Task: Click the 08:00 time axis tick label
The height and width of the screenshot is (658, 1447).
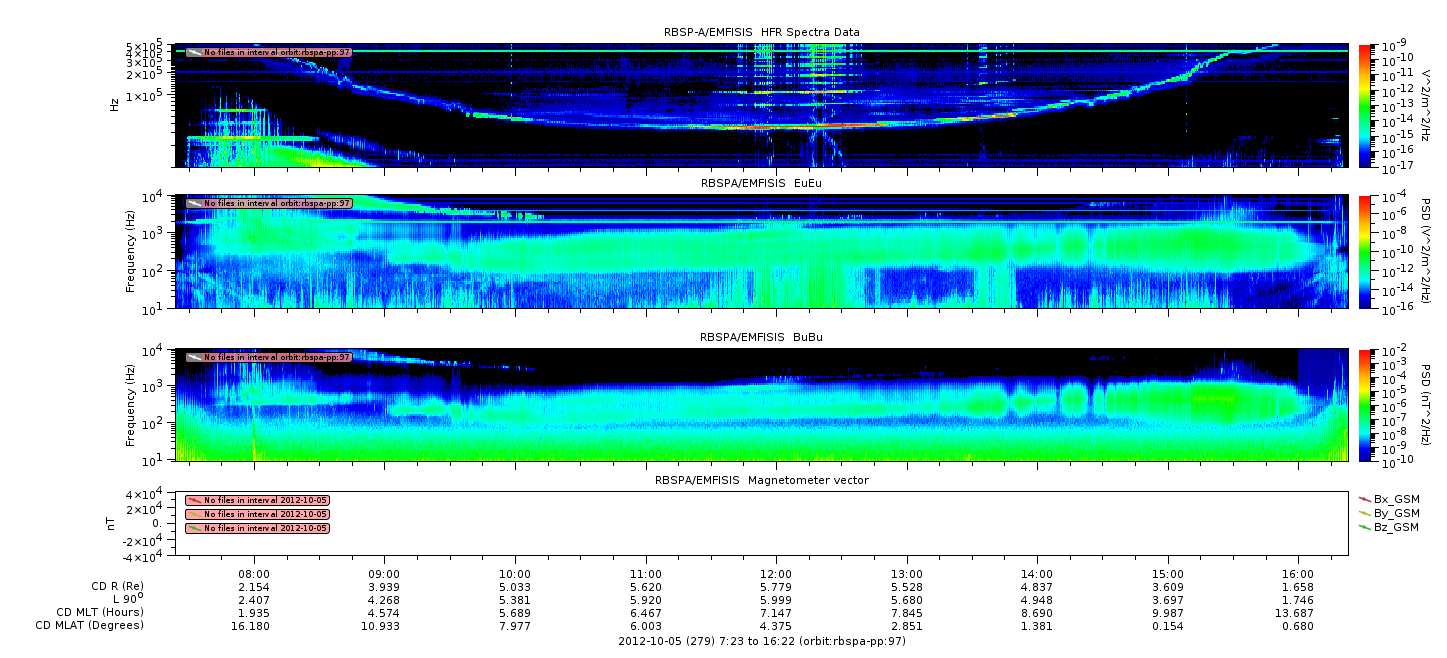Action: point(255,571)
